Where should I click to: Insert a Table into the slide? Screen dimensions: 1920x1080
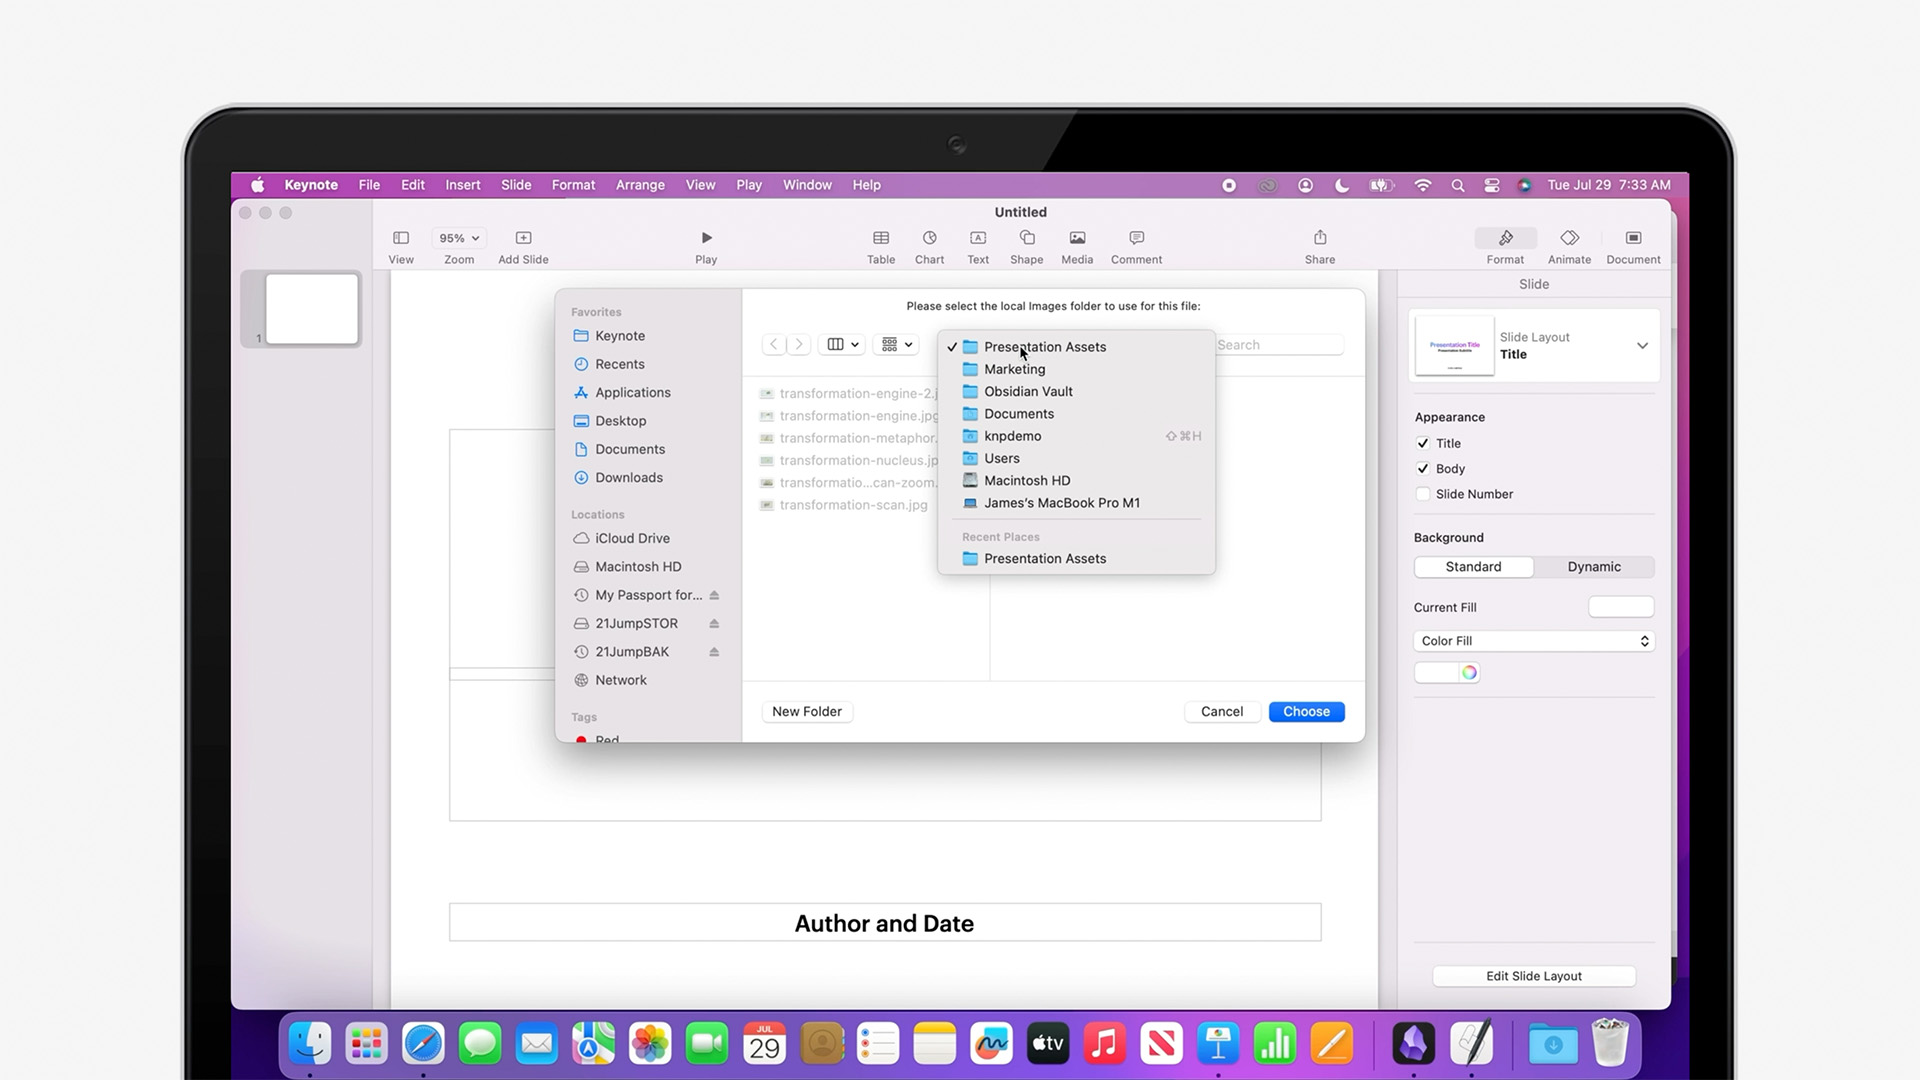pos(880,245)
